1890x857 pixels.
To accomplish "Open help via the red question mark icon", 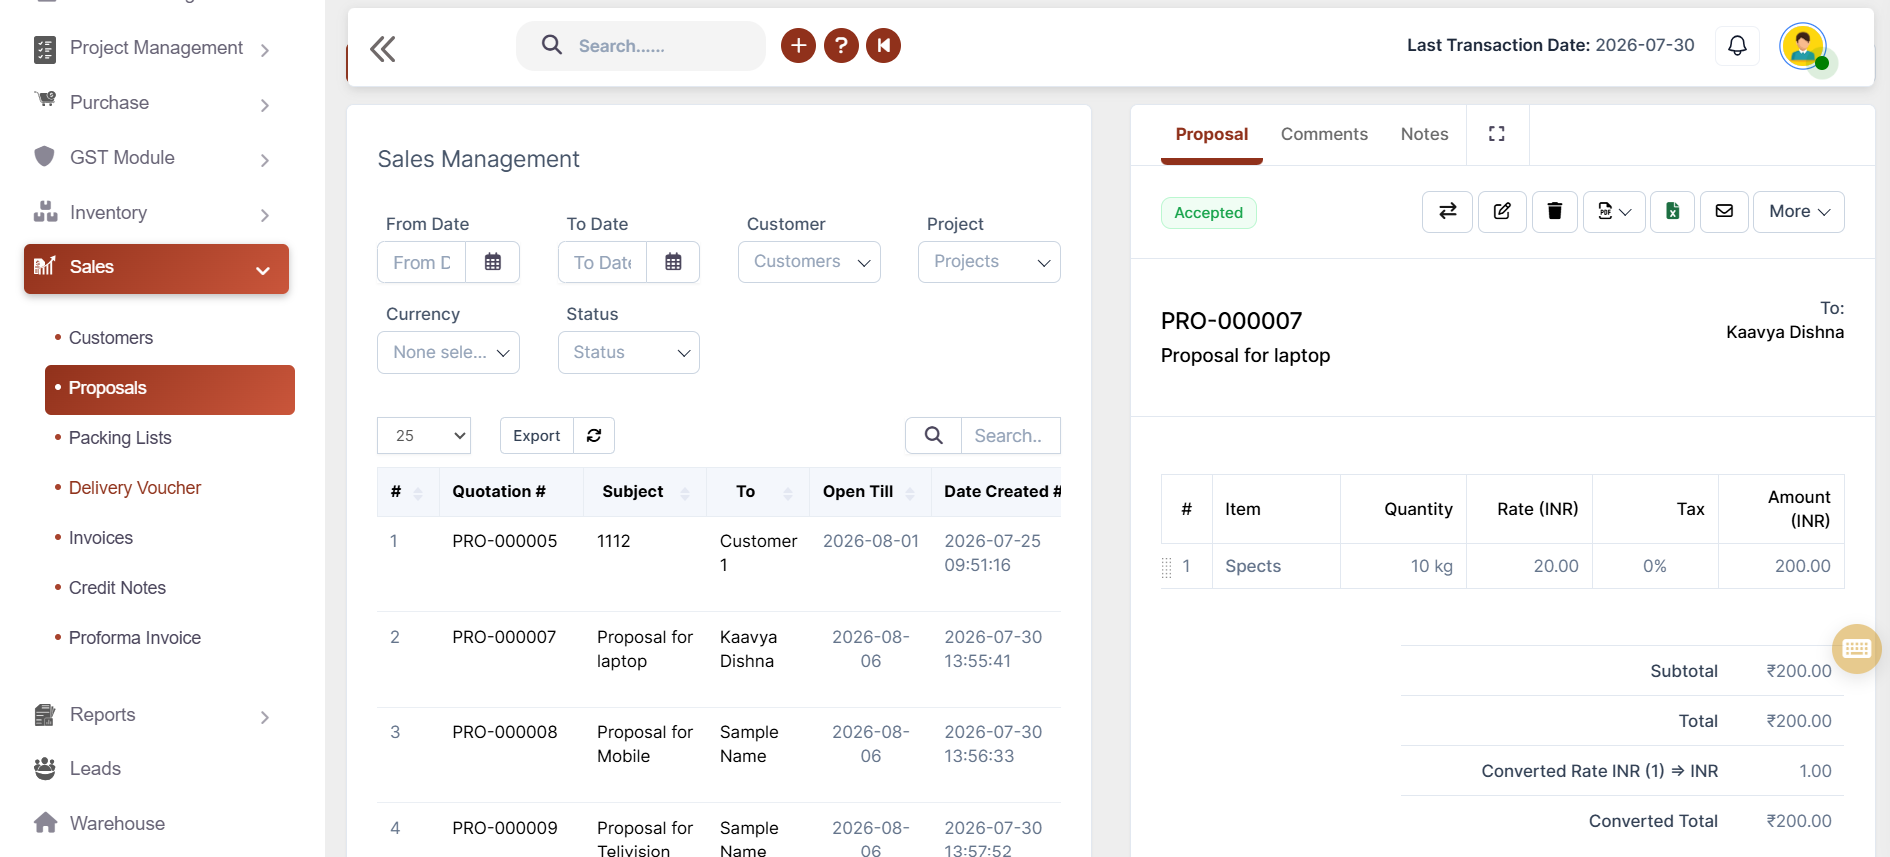I will pyautogui.click(x=841, y=45).
